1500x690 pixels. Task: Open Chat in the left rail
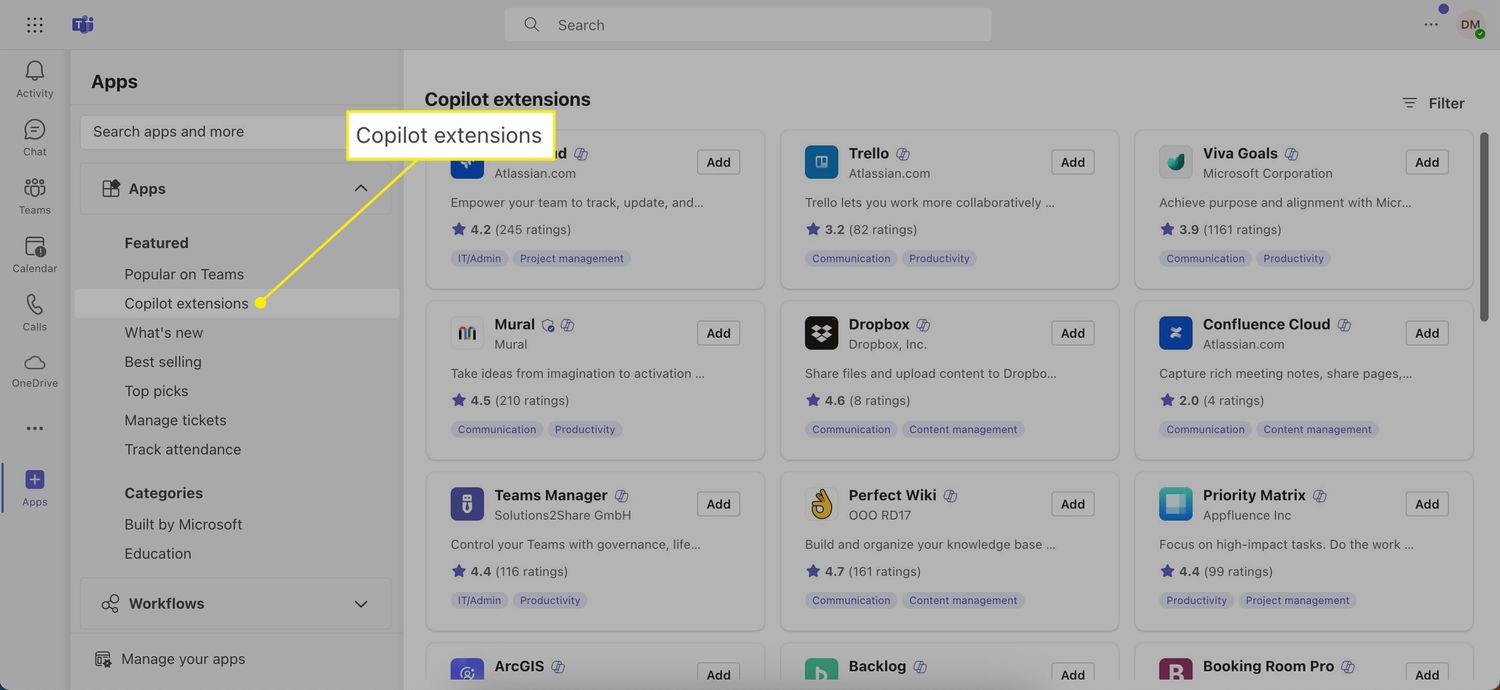coord(34,131)
